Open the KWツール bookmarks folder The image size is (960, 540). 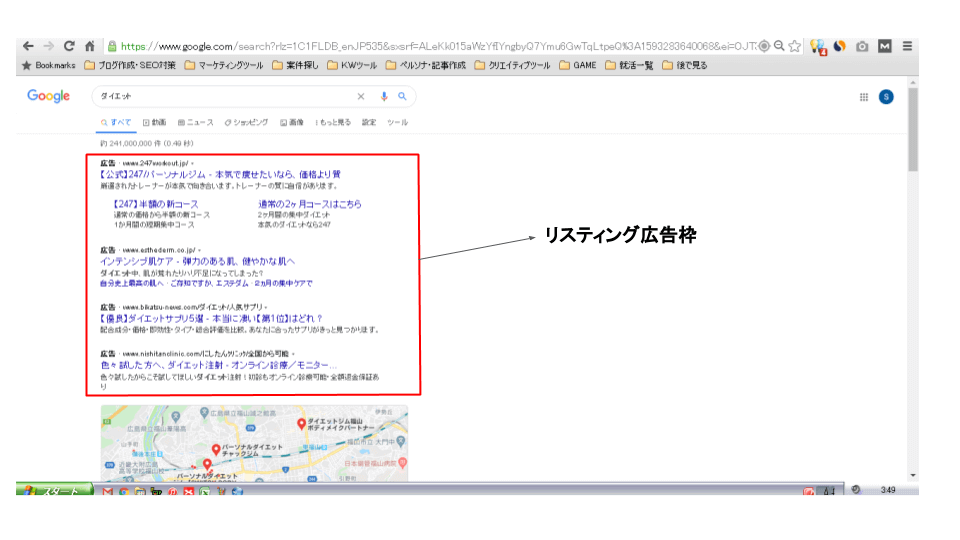(x=353, y=66)
